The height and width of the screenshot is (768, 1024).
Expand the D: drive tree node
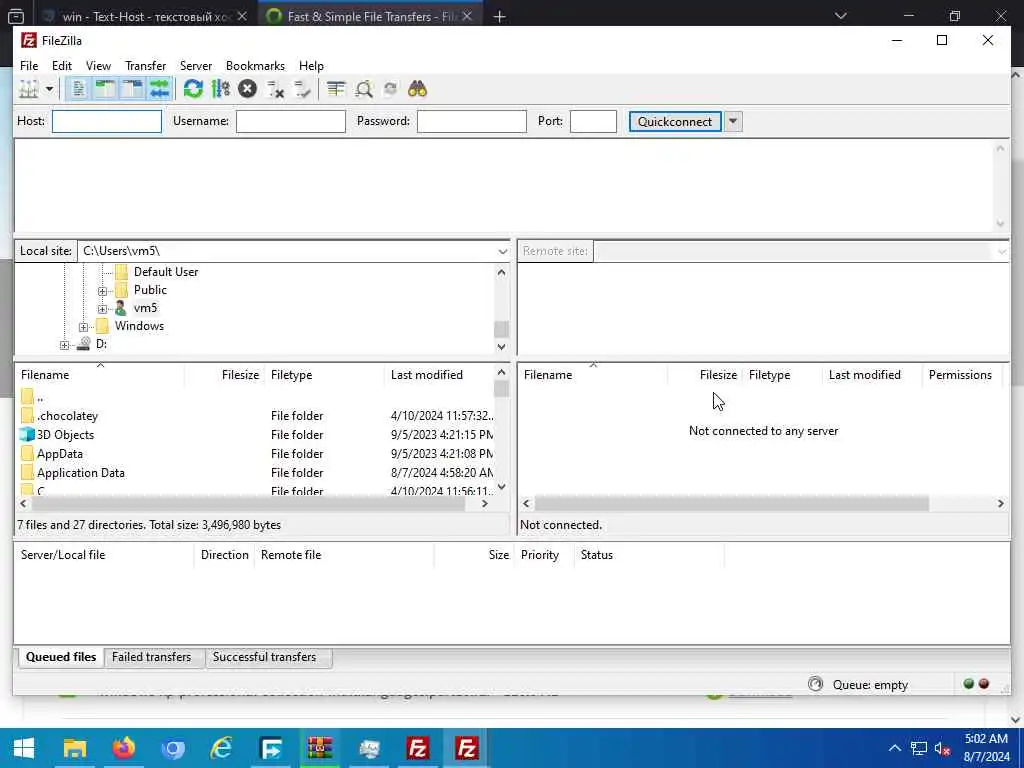64,345
